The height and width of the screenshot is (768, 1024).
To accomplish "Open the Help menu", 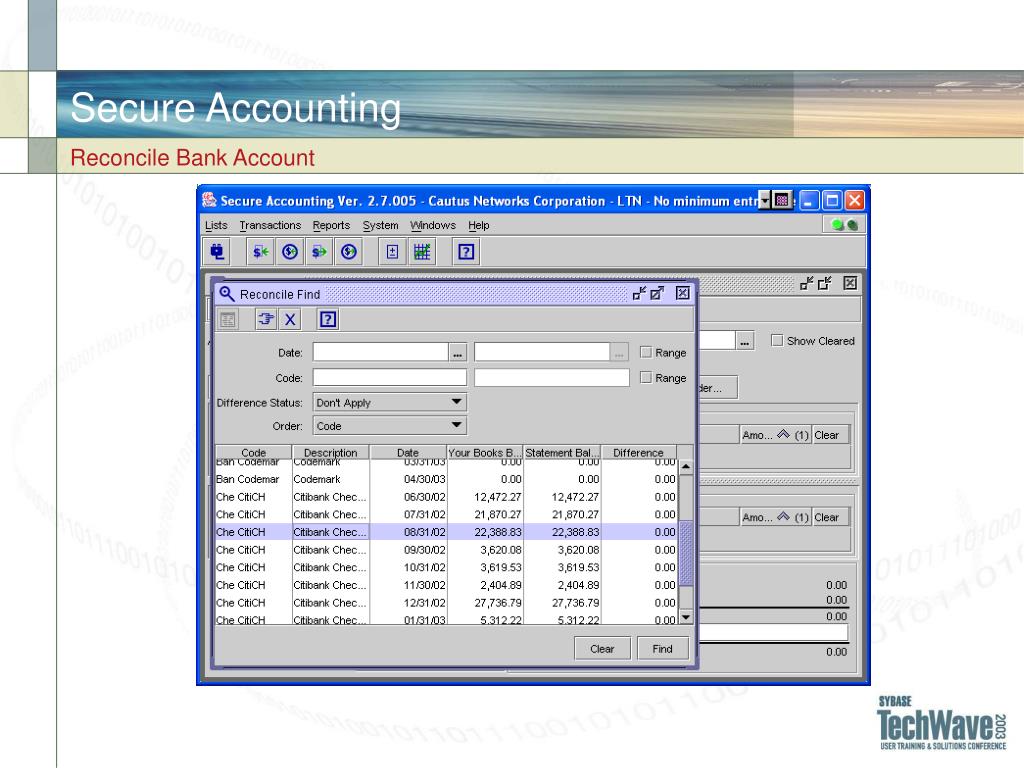I will tap(479, 225).
